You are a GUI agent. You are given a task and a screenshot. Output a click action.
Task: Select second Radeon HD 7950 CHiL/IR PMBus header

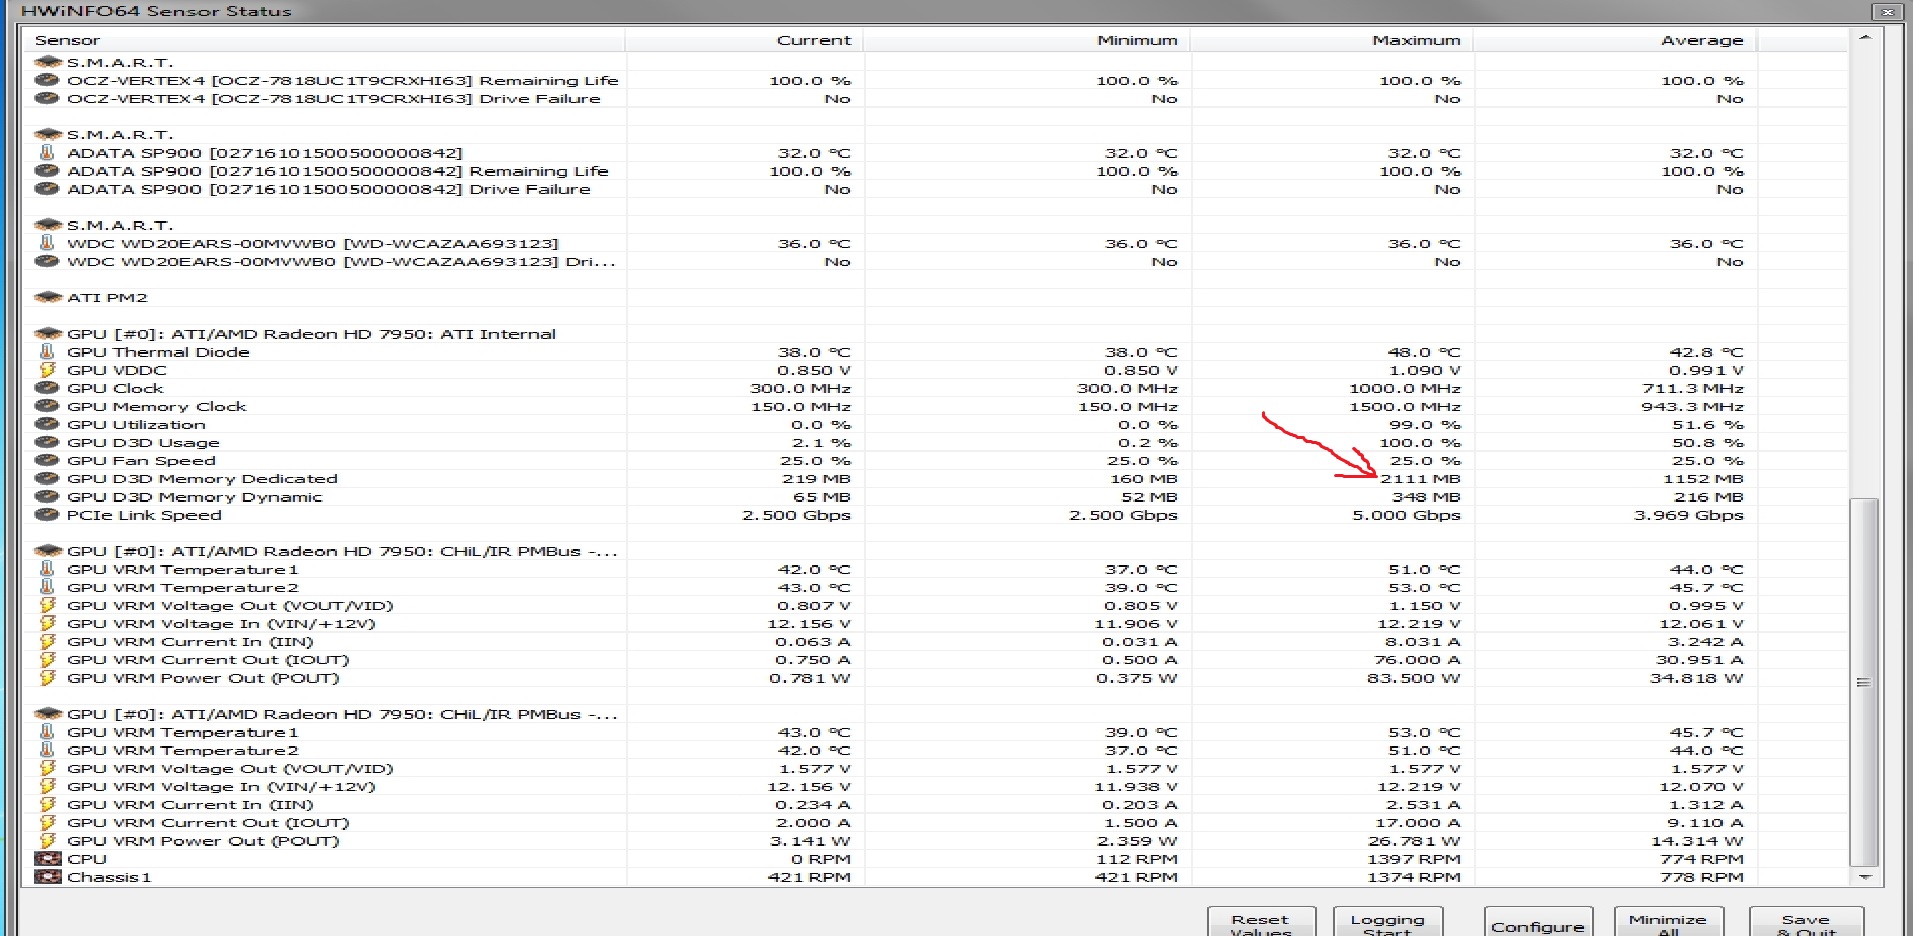[342, 714]
